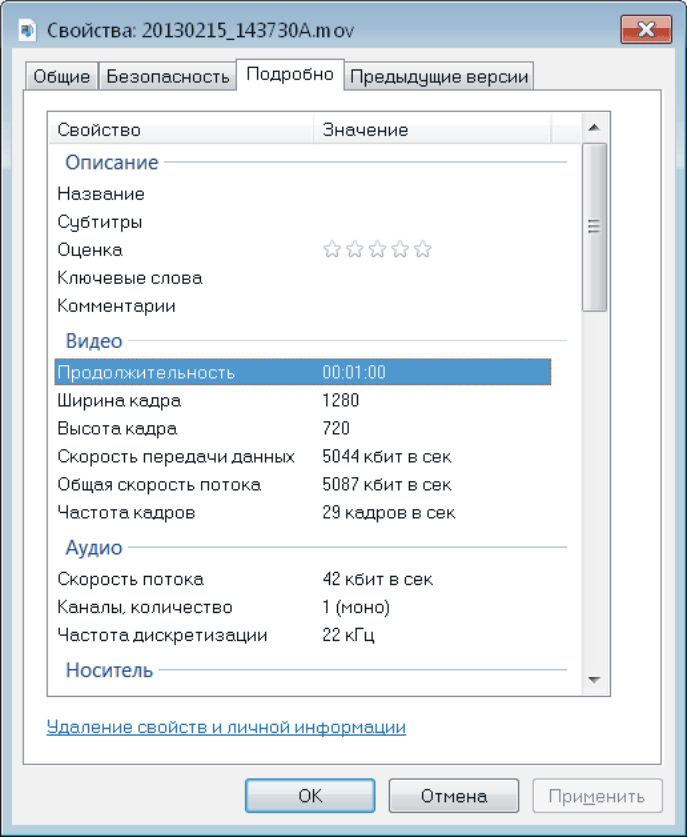Open the Безопасность tab
This screenshot has height=837, width=687.
[x=168, y=77]
